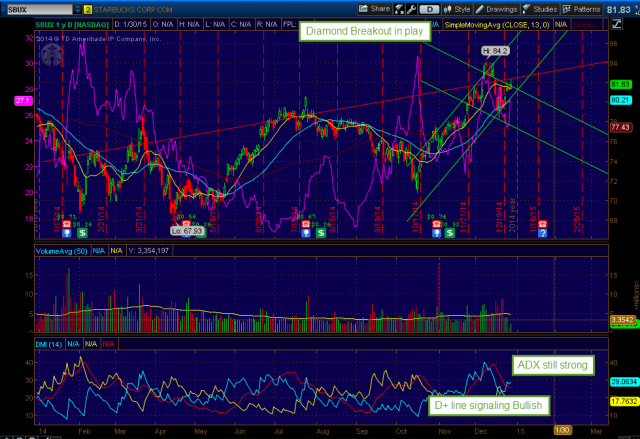This screenshot has height=439, width=640.
Task: Click the dividend dollar icon before 11/21/14
Action: pos(450,233)
